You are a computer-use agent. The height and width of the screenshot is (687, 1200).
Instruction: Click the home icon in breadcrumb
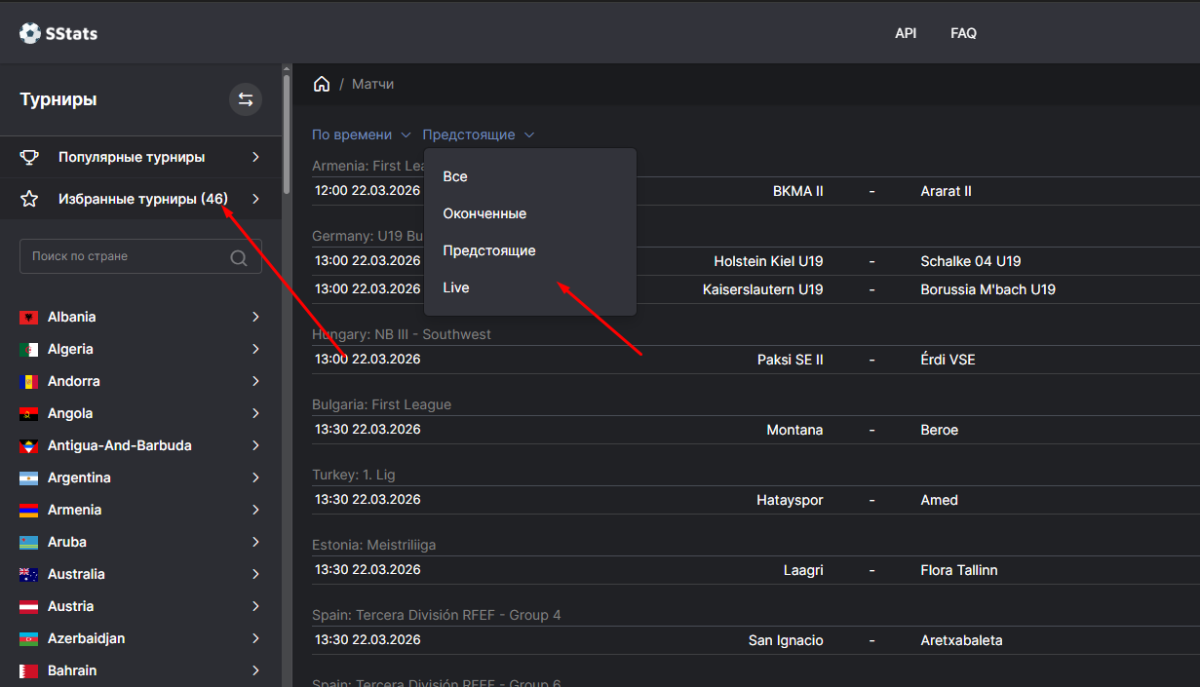[322, 84]
